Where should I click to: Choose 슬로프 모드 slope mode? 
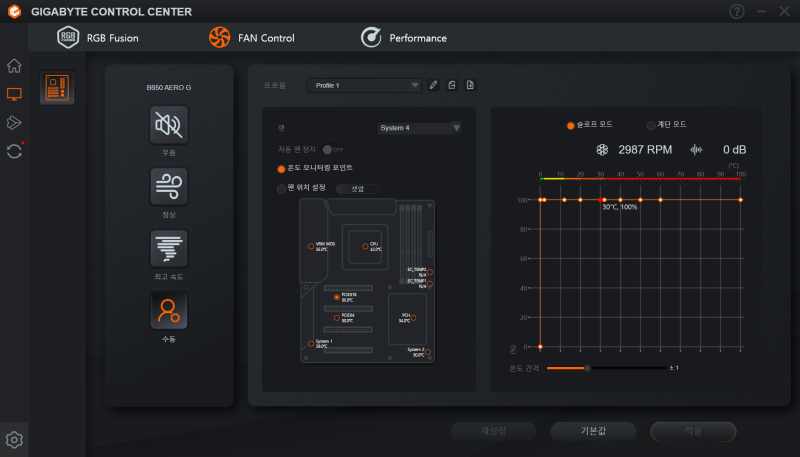point(570,125)
